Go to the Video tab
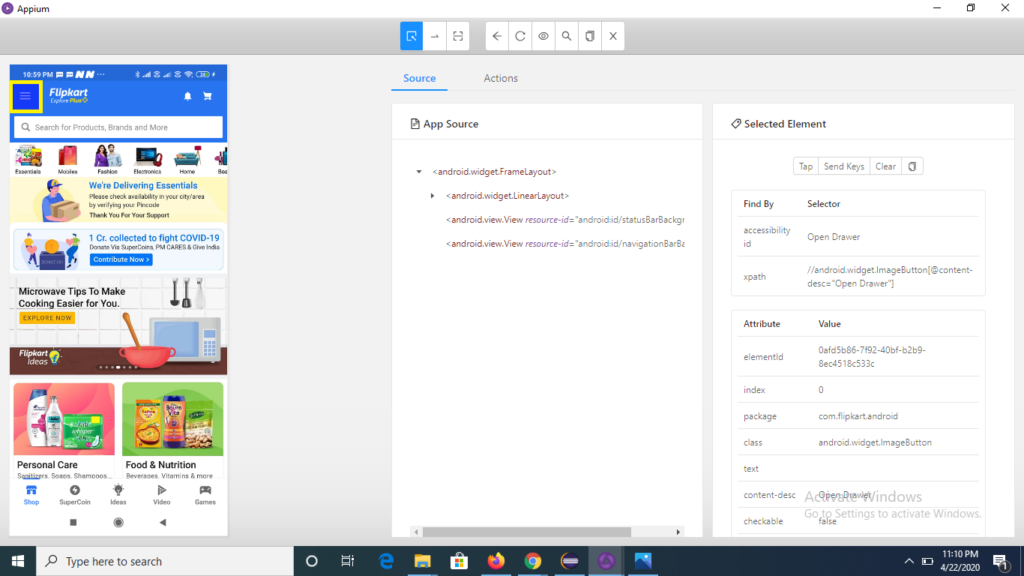The image size is (1024, 576). [161, 495]
